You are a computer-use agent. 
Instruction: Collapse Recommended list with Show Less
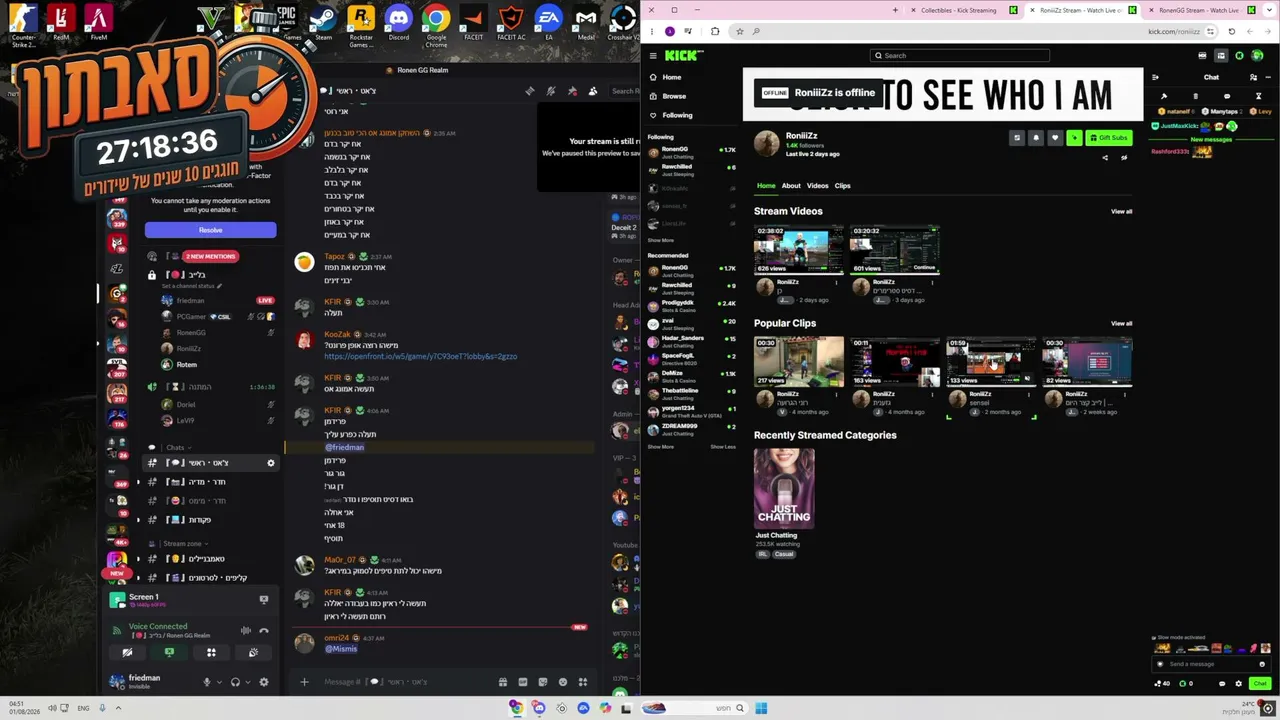(x=723, y=447)
